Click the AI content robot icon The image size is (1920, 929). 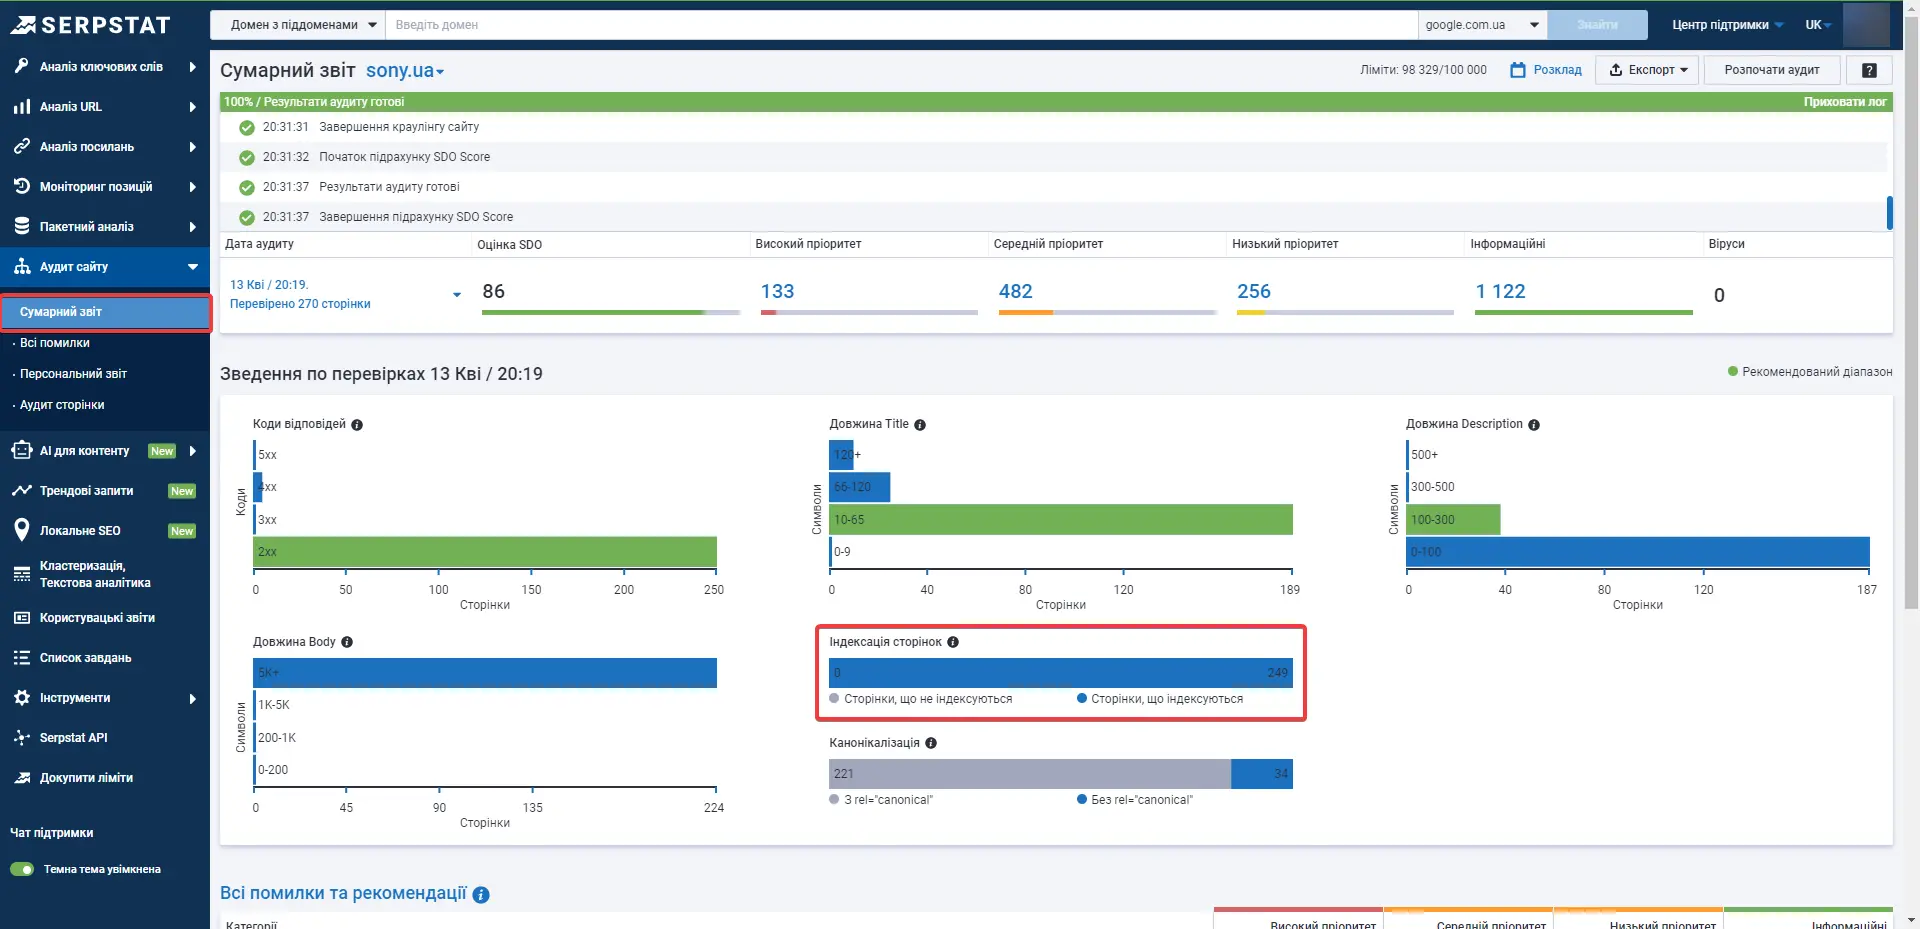pyautogui.click(x=21, y=450)
